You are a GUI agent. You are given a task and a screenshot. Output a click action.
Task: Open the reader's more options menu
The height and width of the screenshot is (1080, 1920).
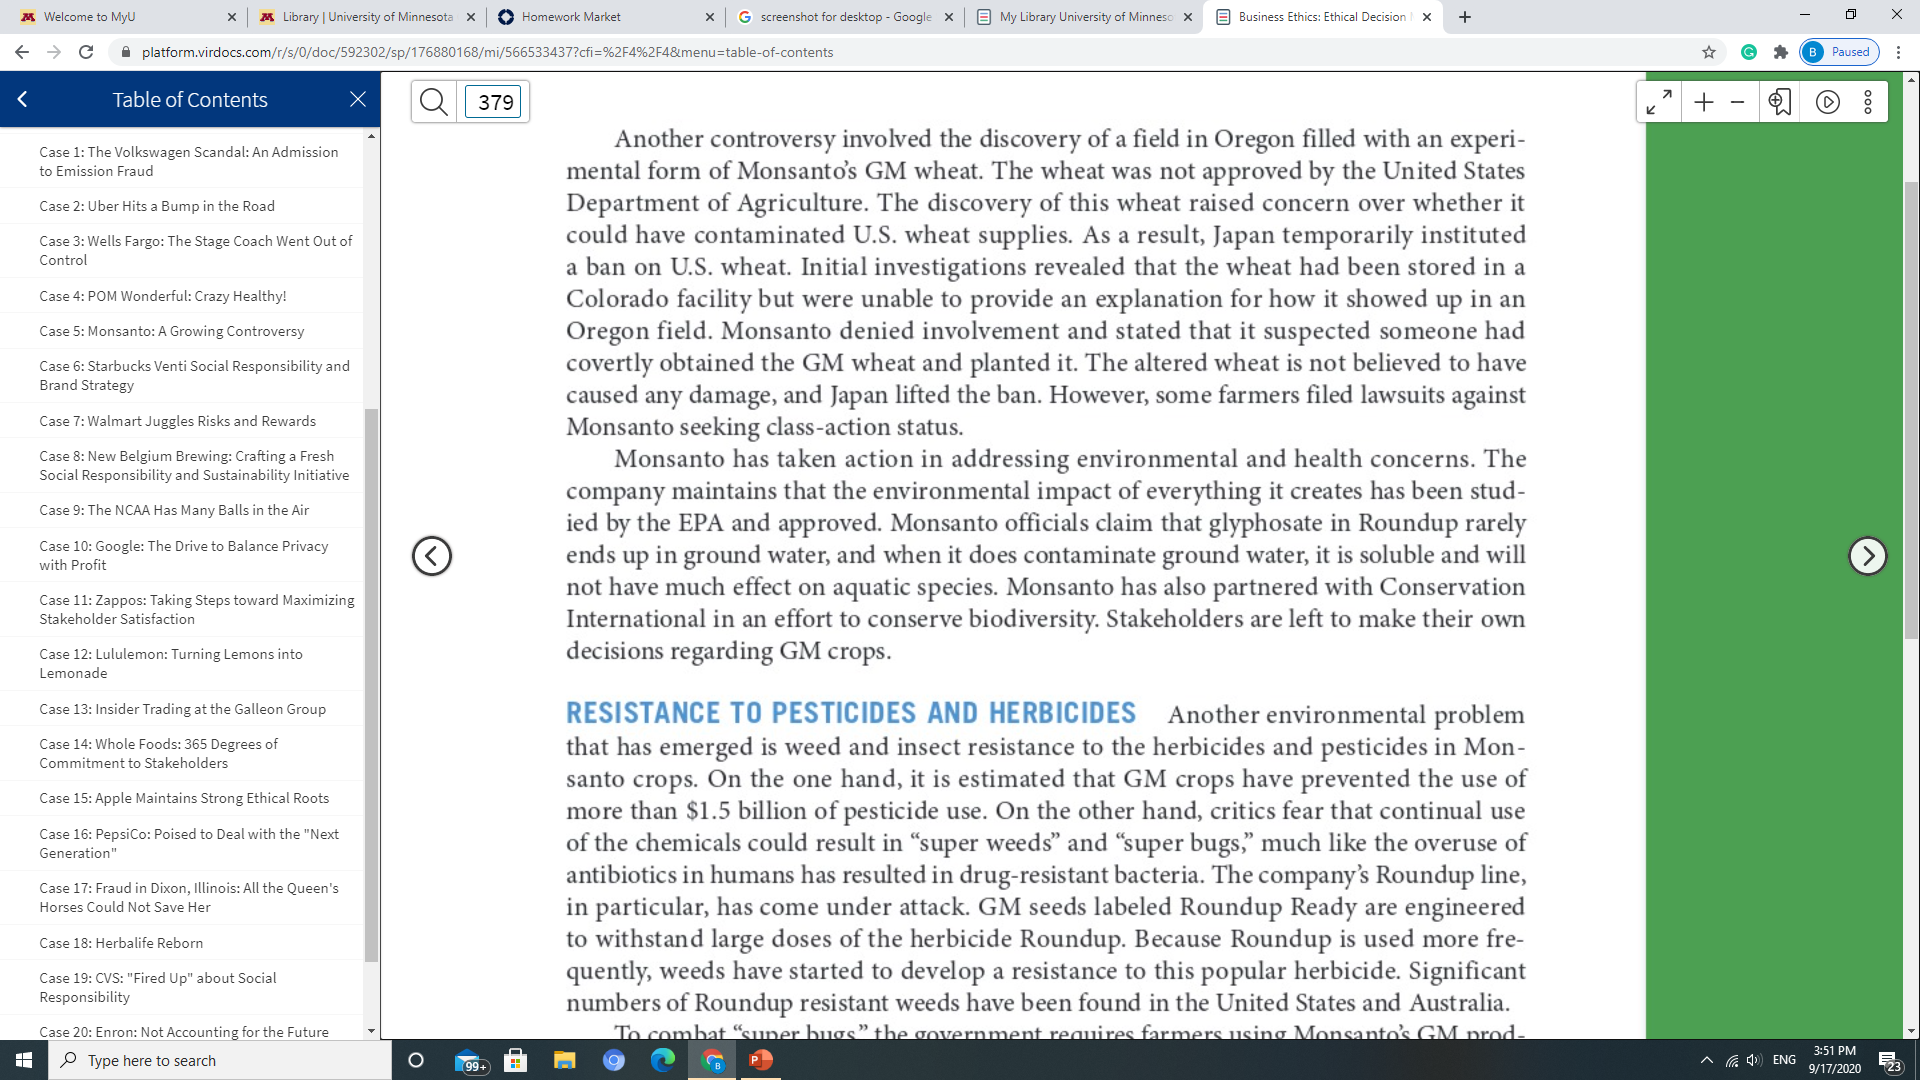pyautogui.click(x=1868, y=101)
